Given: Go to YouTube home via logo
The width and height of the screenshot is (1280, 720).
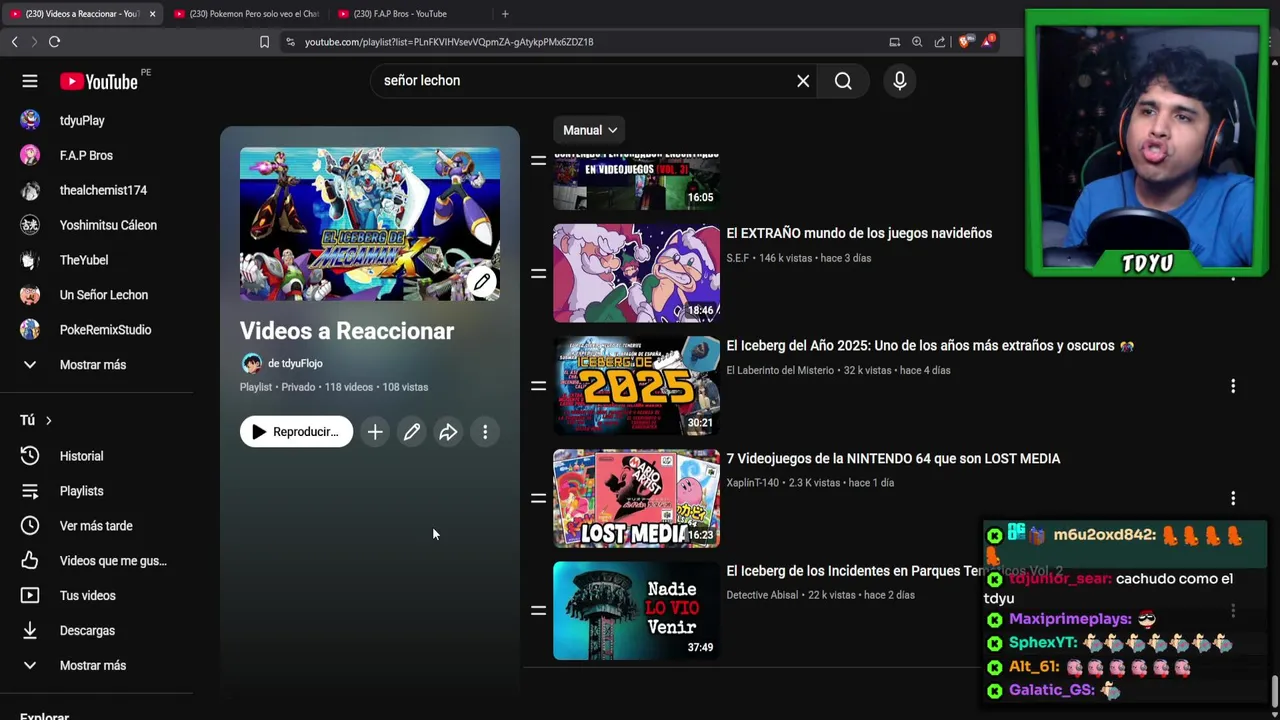Looking at the screenshot, I should [x=98, y=81].
